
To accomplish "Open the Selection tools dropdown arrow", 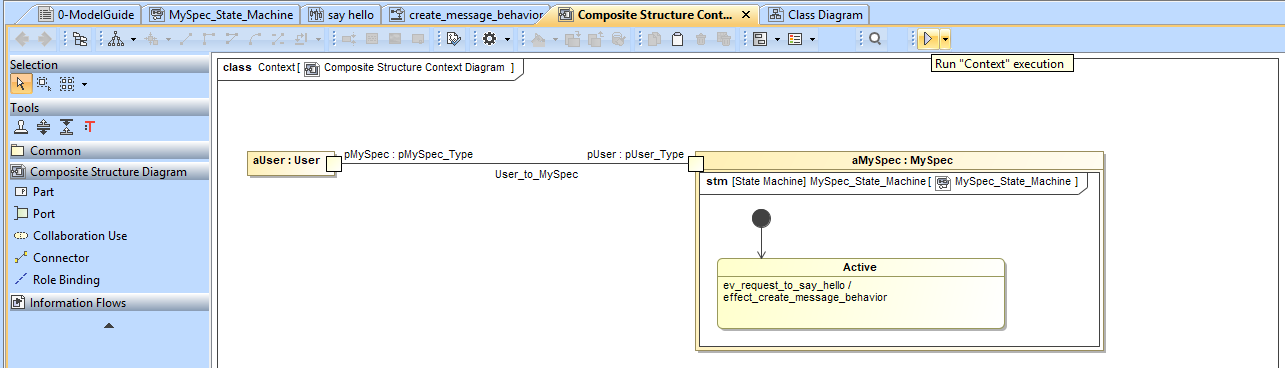I will pyautogui.click(x=84, y=84).
